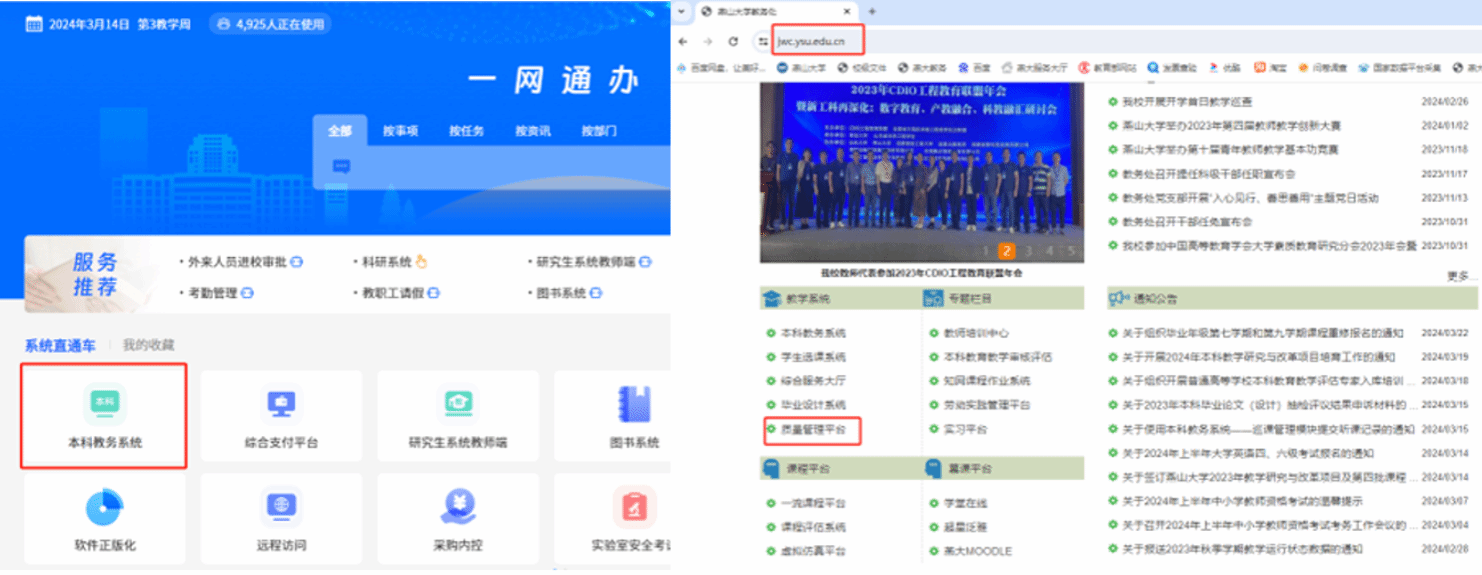Screen dimensions: 1482x575
Task: Launch the 远程访问 globe icon
Action: pyautogui.click(x=281, y=507)
